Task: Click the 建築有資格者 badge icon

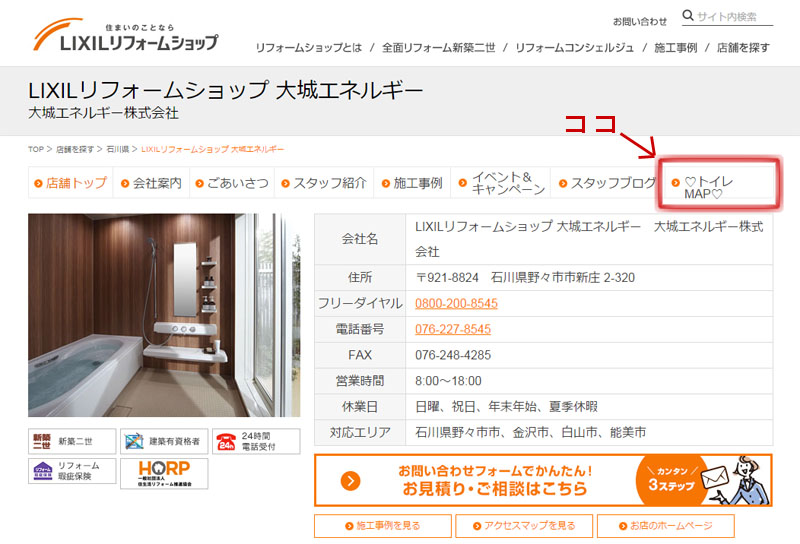Action: (134, 441)
